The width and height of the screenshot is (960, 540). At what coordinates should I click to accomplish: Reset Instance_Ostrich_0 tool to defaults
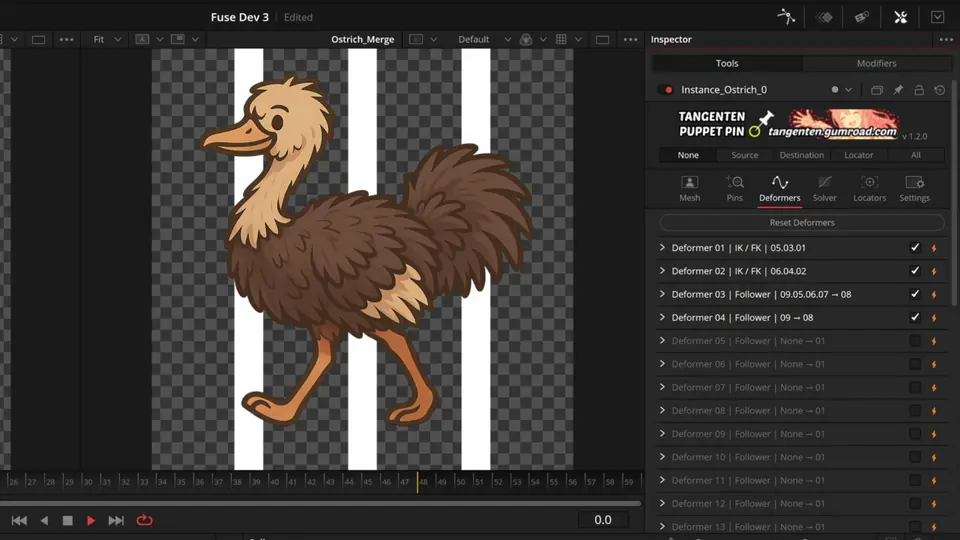940,90
